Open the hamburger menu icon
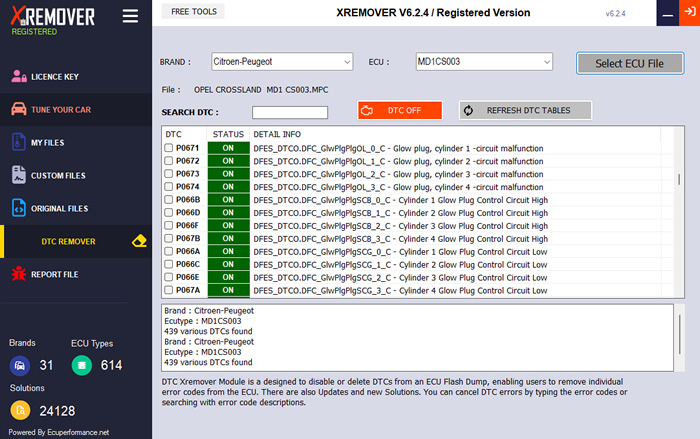Viewport: 700px width, 439px height. click(130, 16)
